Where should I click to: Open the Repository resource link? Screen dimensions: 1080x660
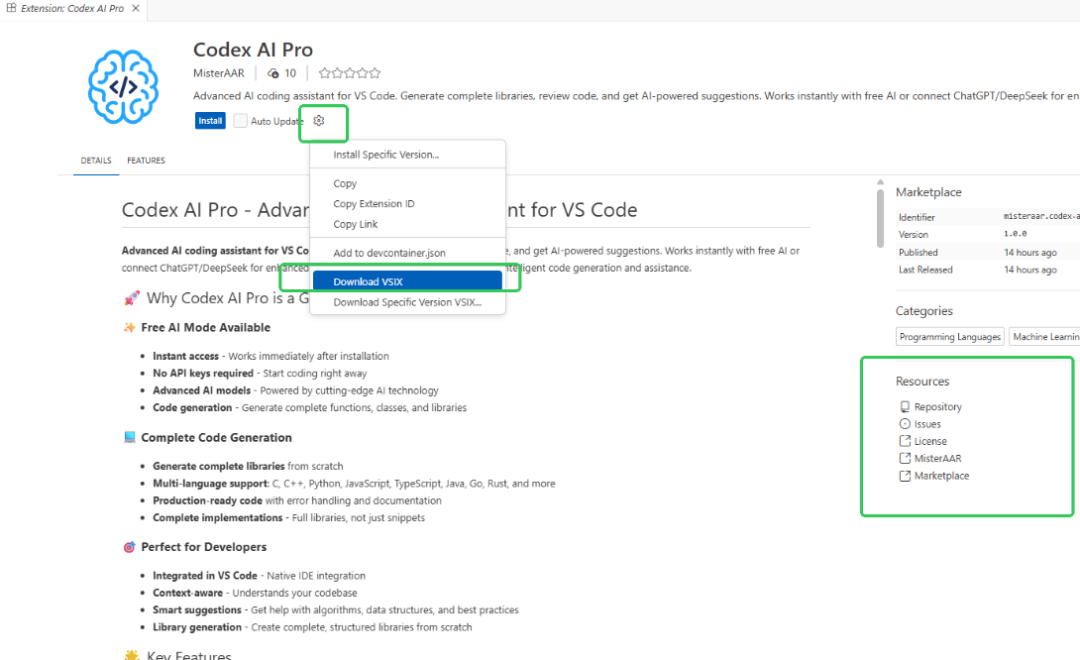click(938, 406)
